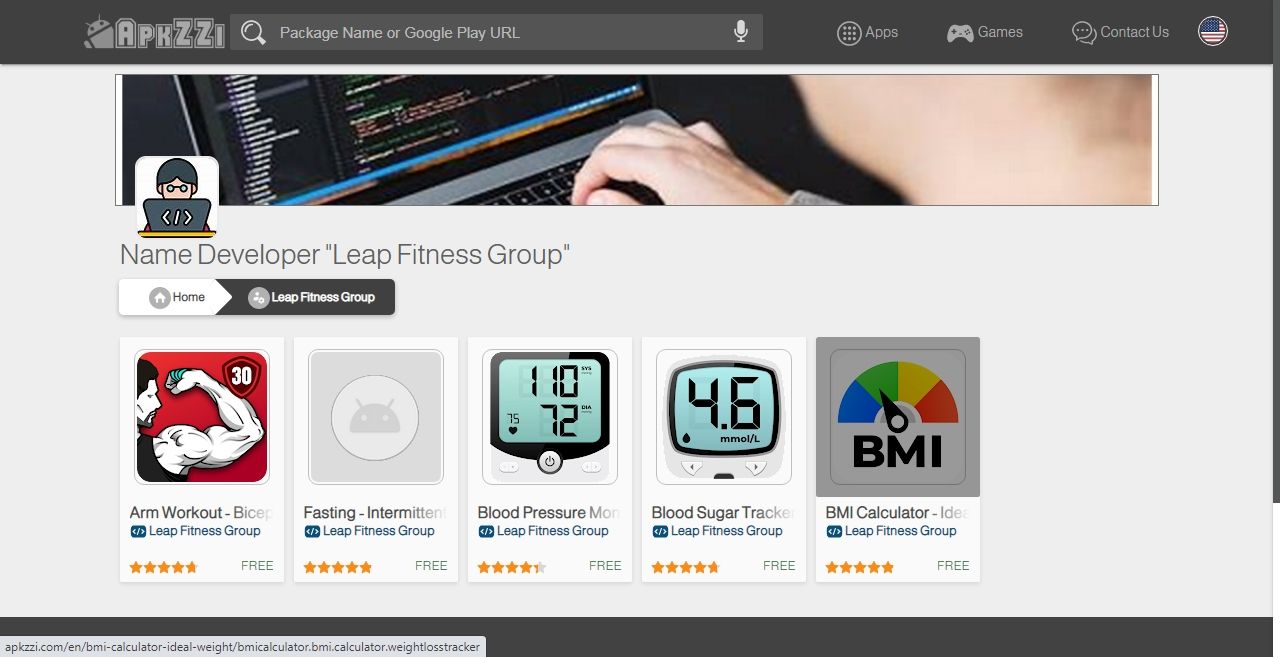Activate the microphone voice search icon
1280x658 pixels.
(x=741, y=32)
